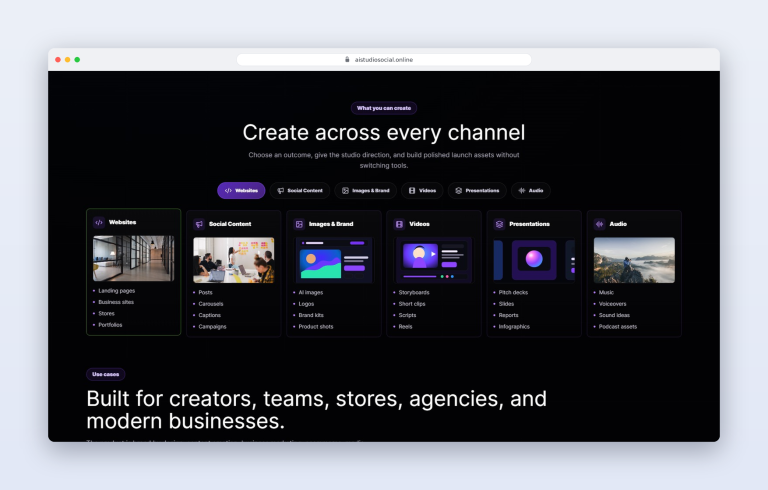
Task: Click 'Podcast assets' list item
Action: pos(618,327)
